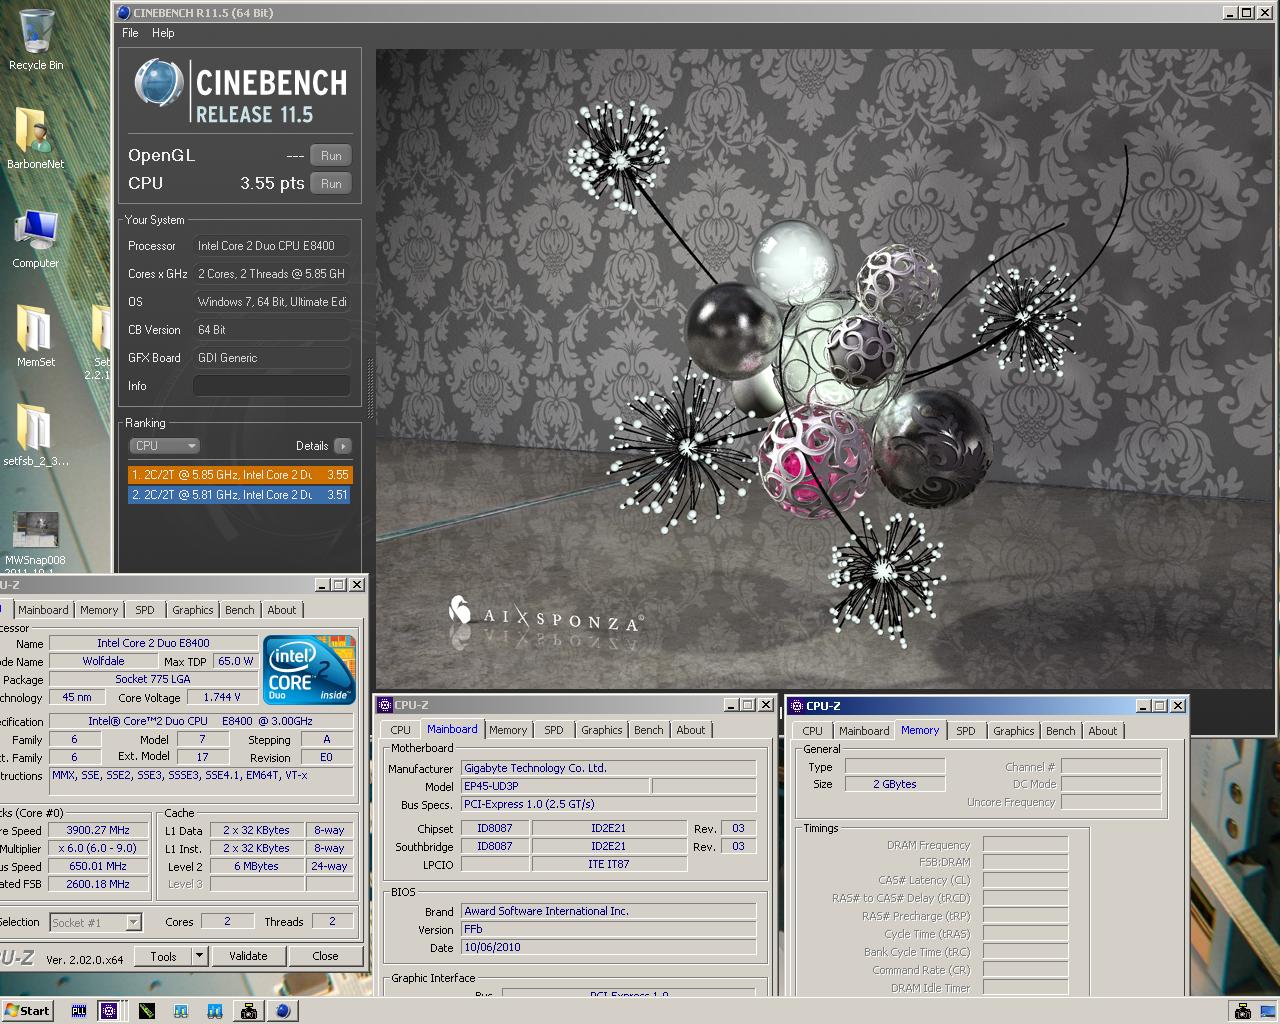Viewport: 1280px width, 1024px height.
Task: Open the CPU ranking dropdown
Action: pyautogui.click(x=165, y=446)
